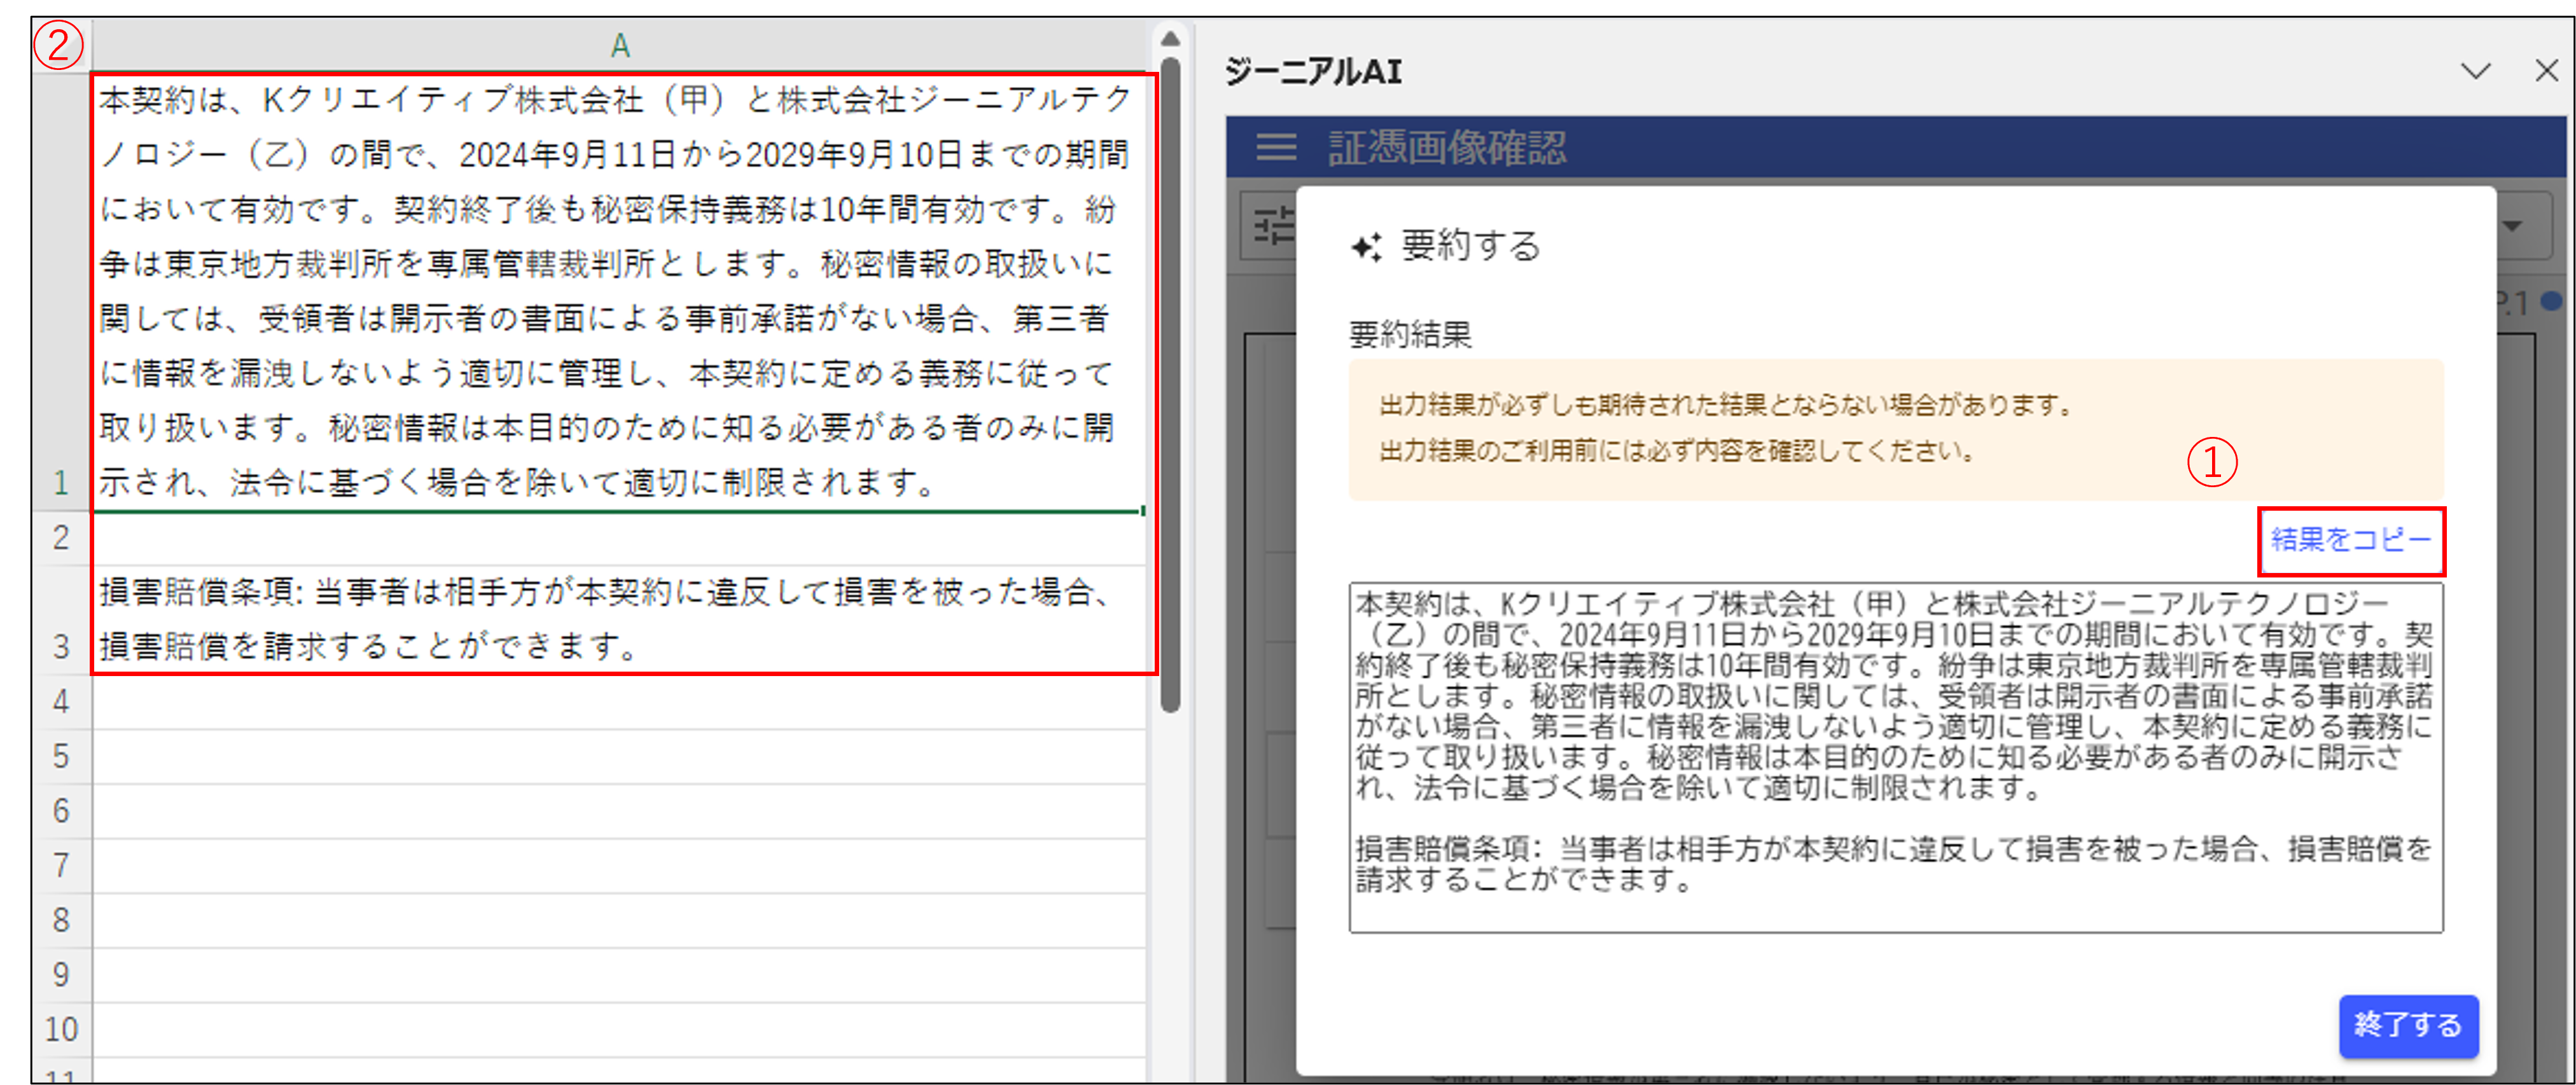Select column A header
Image resolution: width=2576 pixels, height=1085 pixels.
619,45
